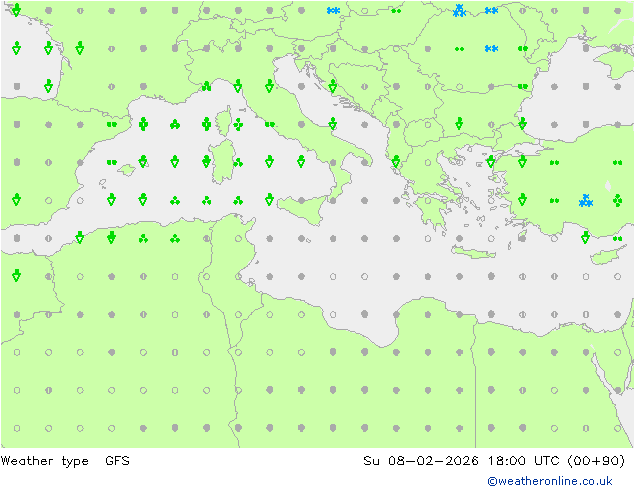Click the '18:00 UTC' time label
The height and width of the screenshot is (490, 634).
523,460
